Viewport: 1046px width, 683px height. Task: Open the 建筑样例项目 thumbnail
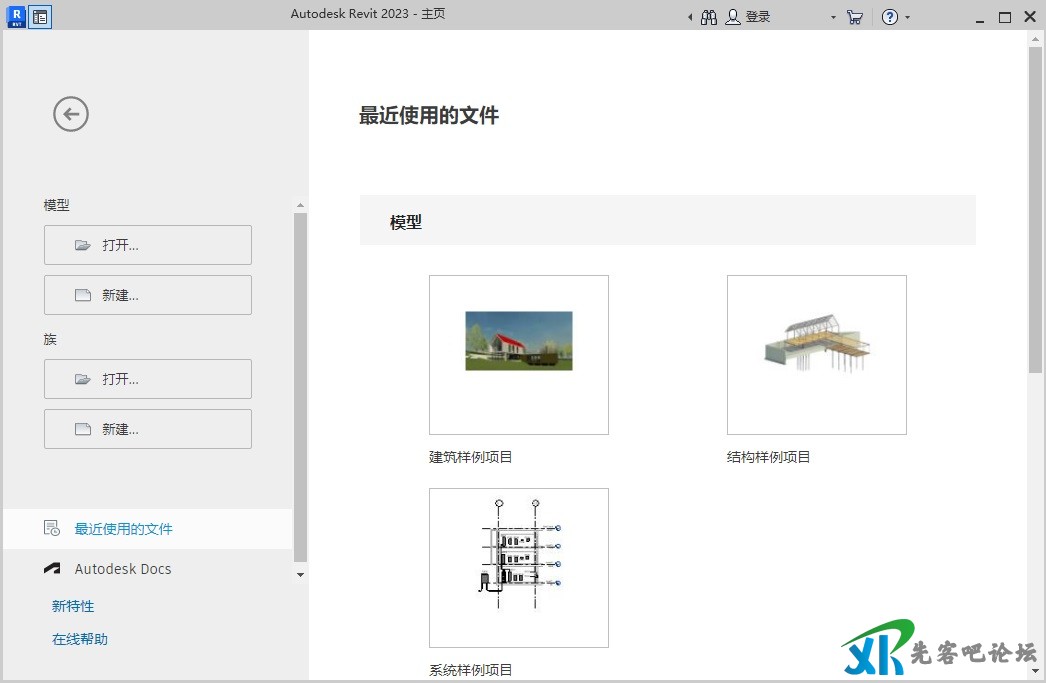[518, 355]
